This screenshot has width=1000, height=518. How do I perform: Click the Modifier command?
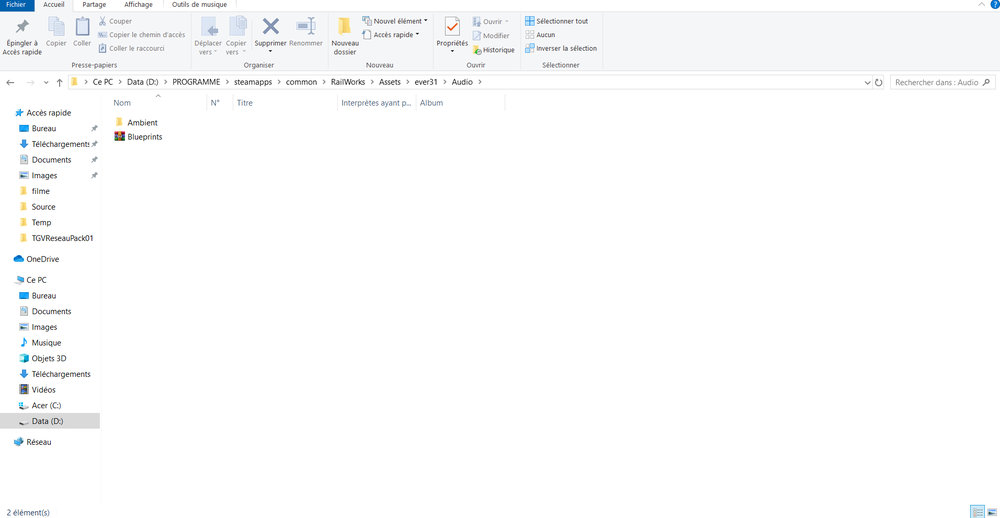click(x=490, y=36)
